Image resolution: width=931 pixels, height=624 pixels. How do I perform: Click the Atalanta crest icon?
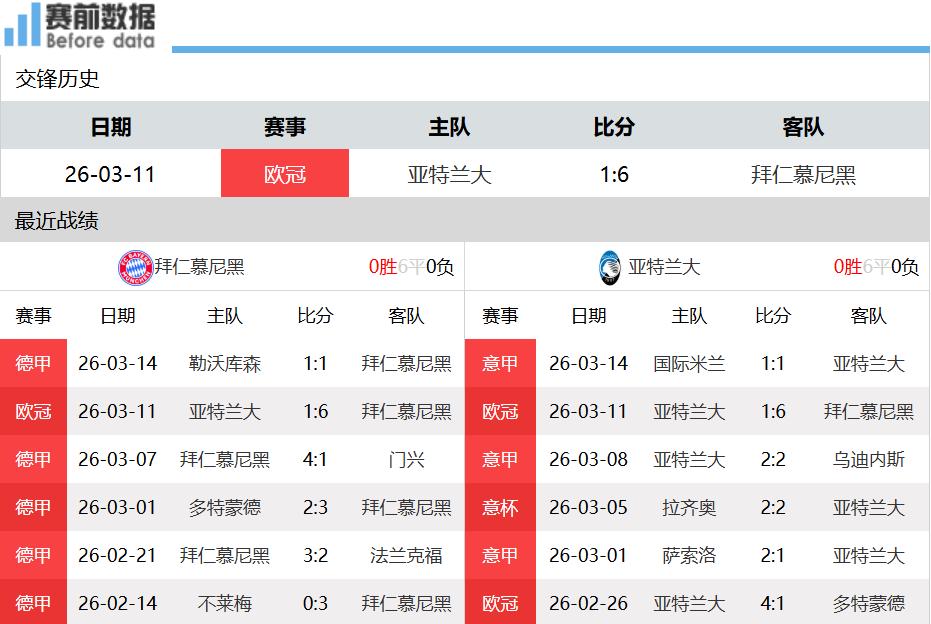point(610,268)
